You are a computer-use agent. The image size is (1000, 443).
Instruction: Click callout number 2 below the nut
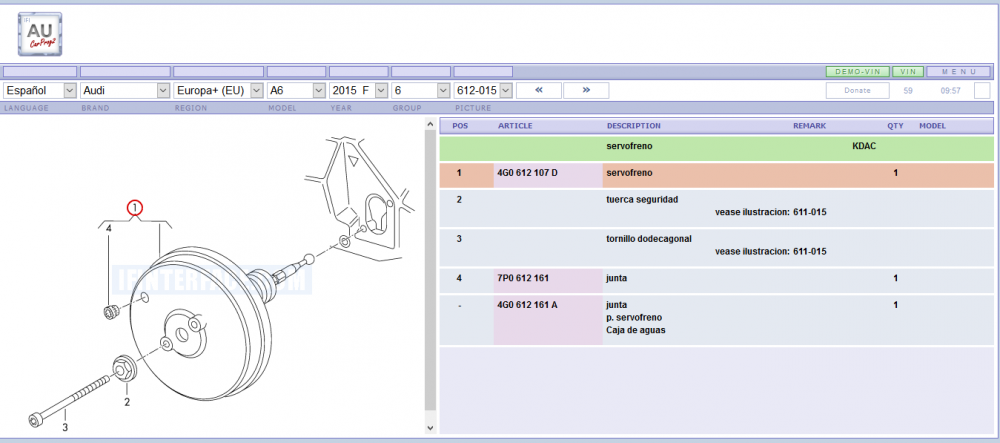(x=127, y=402)
